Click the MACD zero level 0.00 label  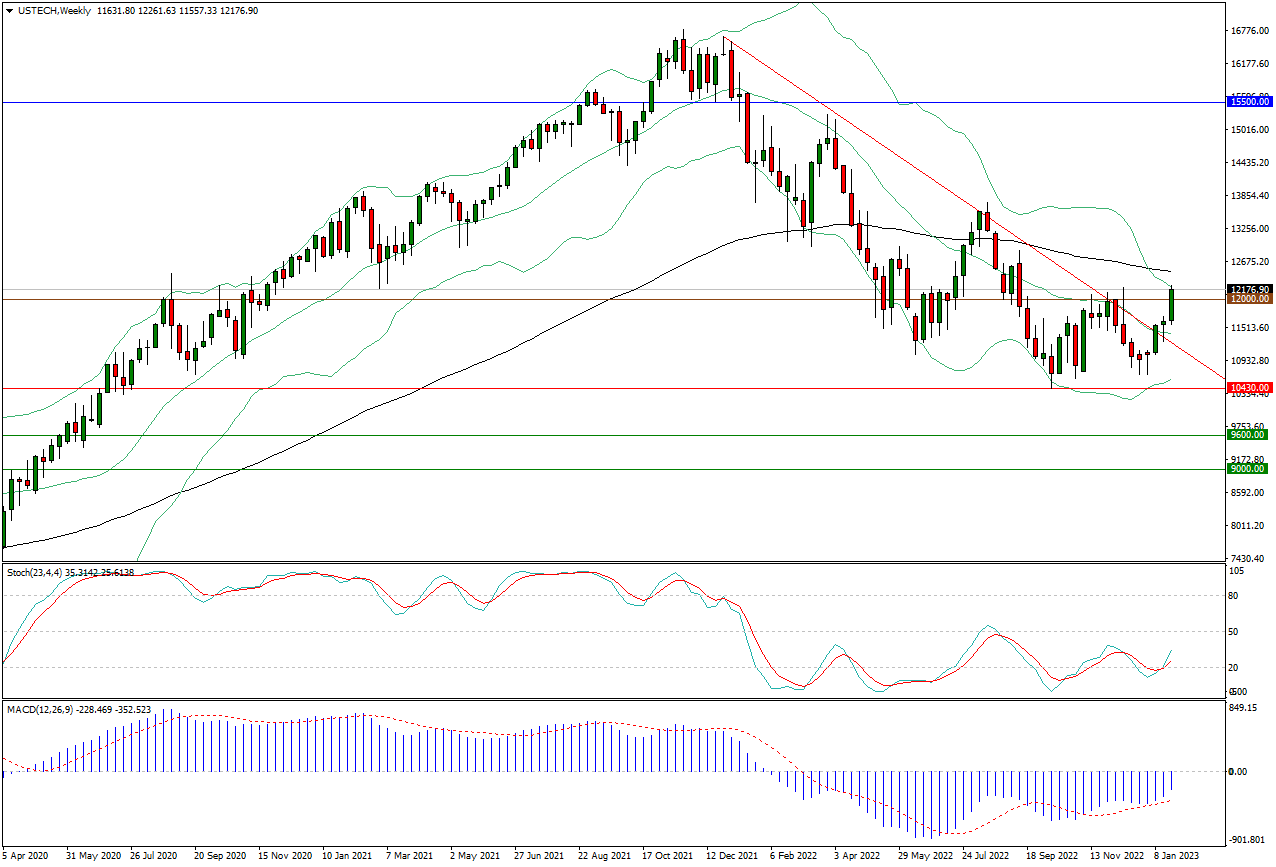(1237, 771)
